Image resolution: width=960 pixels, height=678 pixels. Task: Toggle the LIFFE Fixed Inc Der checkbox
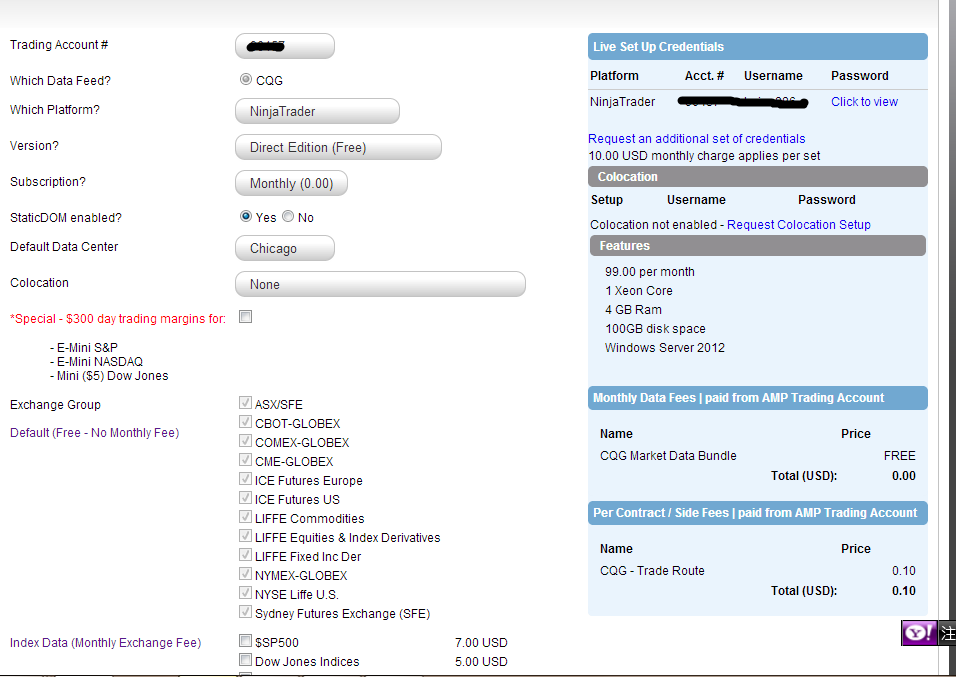[x=246, y=555]
